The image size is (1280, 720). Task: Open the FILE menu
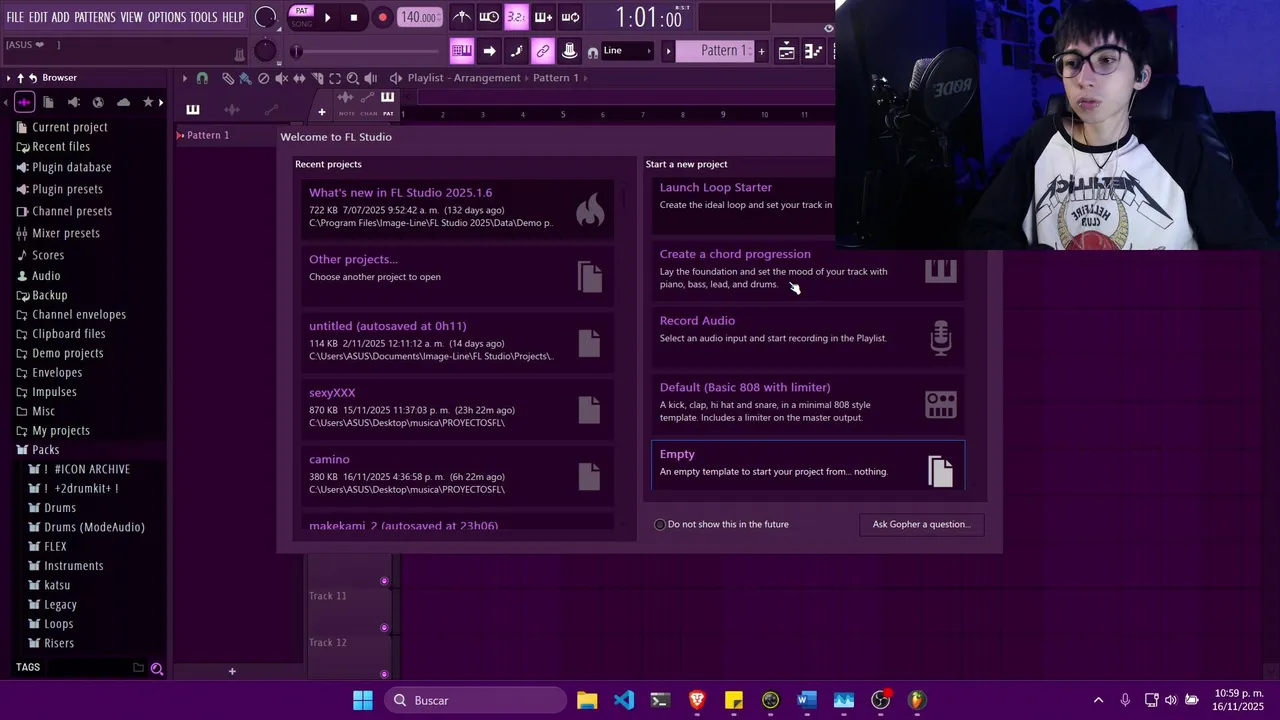pos(15,17)
